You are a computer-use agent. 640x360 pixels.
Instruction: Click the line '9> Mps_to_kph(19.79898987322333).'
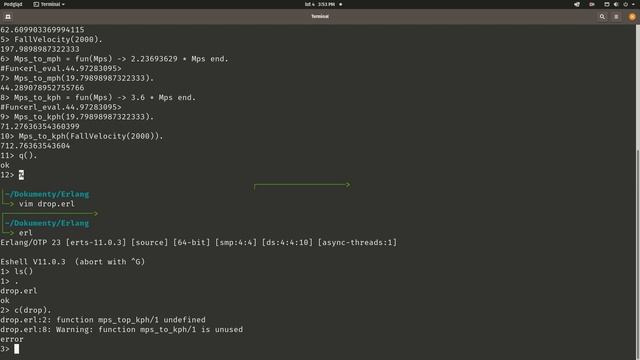pos(77,117)
